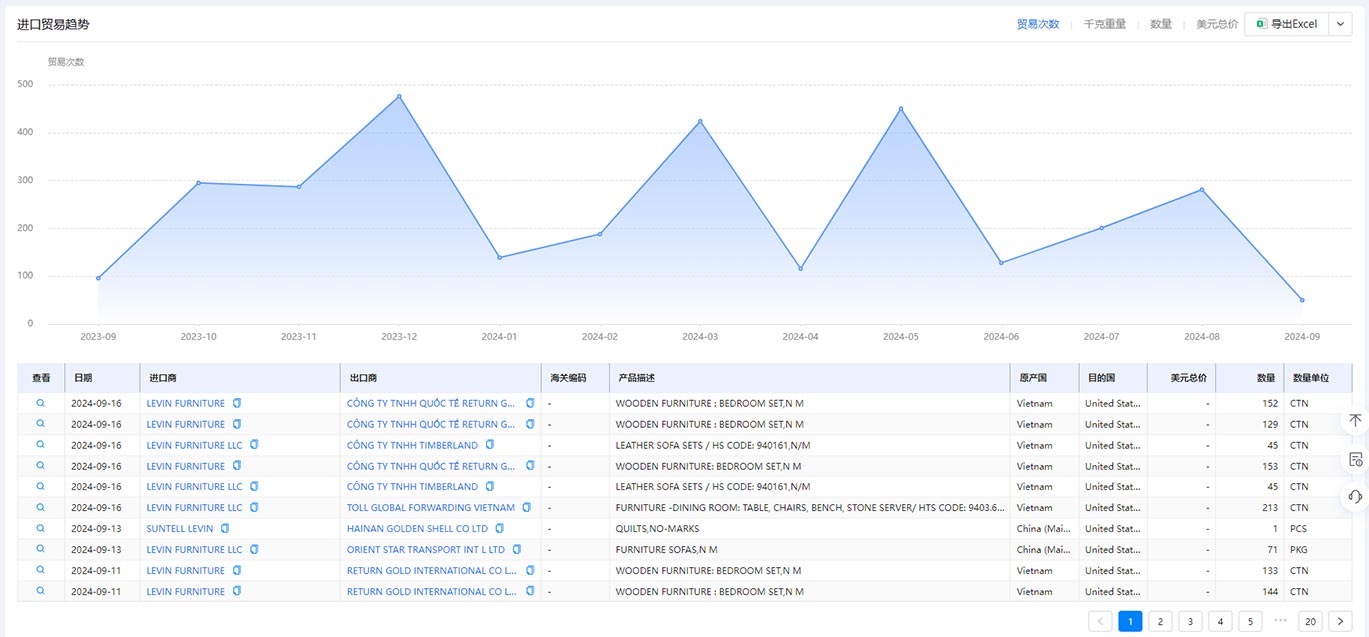The width and height of the screenshot is (1369, 637).
Task: Open the SUNTELL LEVIN importer link
Action: pos(180,528)
